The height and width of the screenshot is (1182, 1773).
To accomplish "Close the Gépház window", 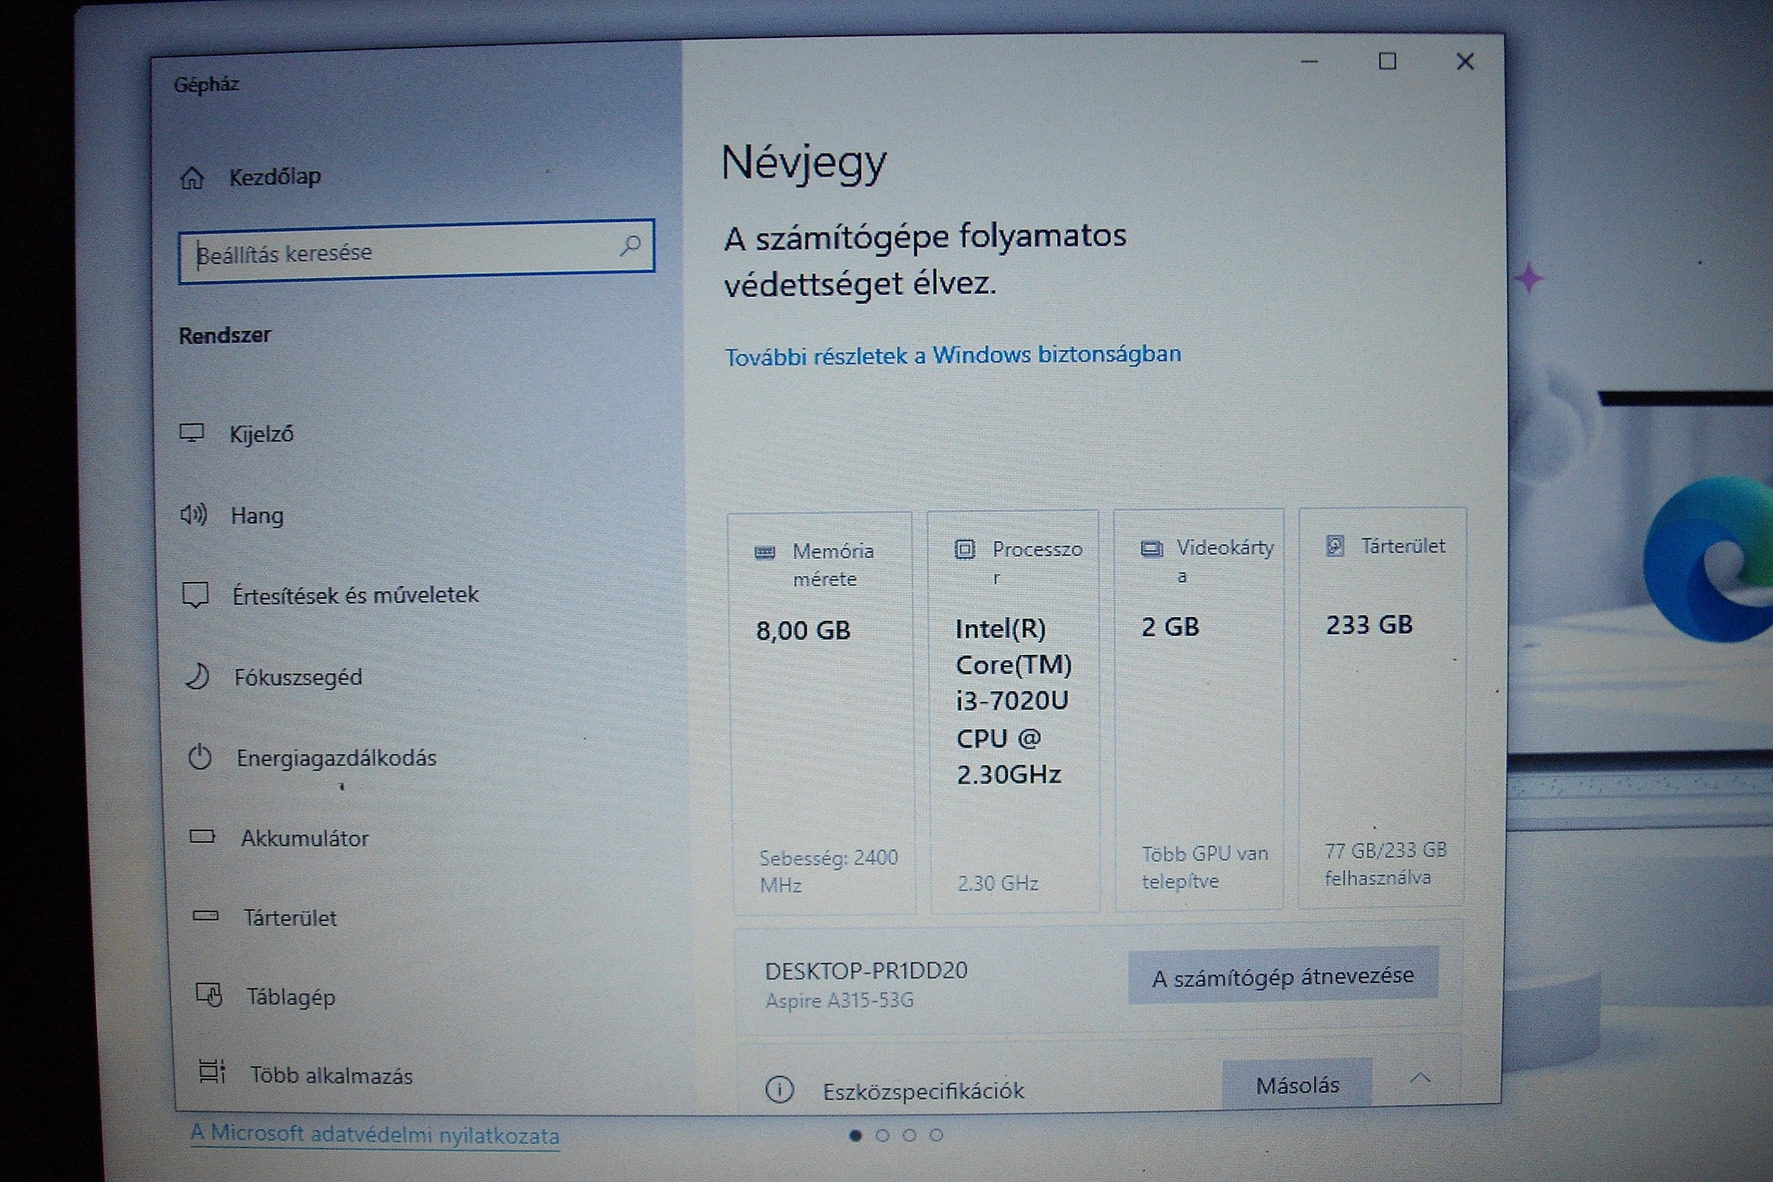I will point(1465,62).
